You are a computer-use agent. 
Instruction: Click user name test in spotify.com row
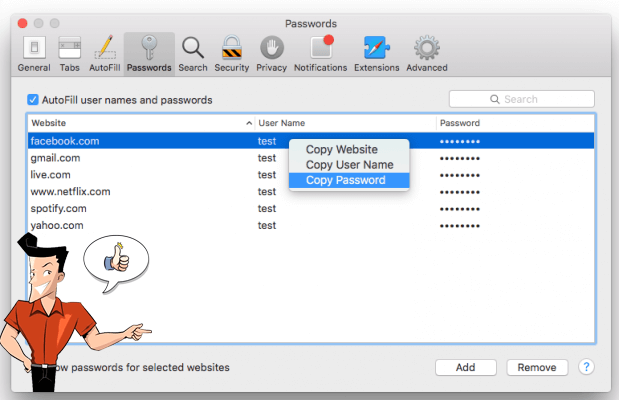pos(267,208)
